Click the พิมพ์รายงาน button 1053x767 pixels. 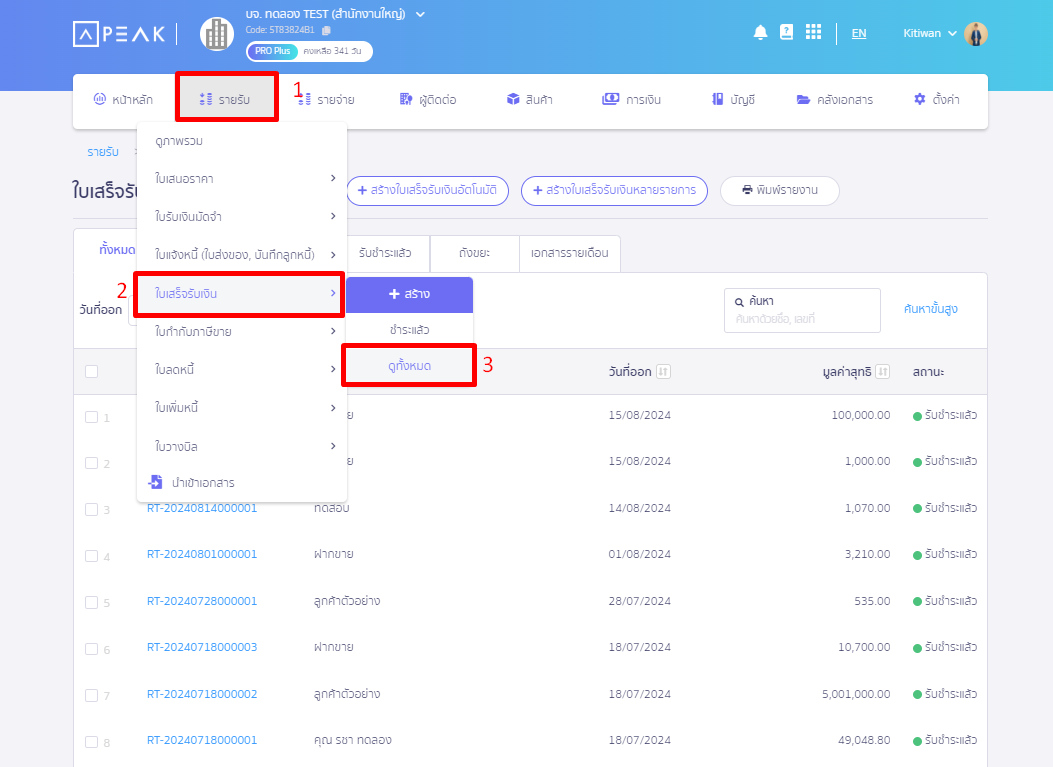click(779, 190)
